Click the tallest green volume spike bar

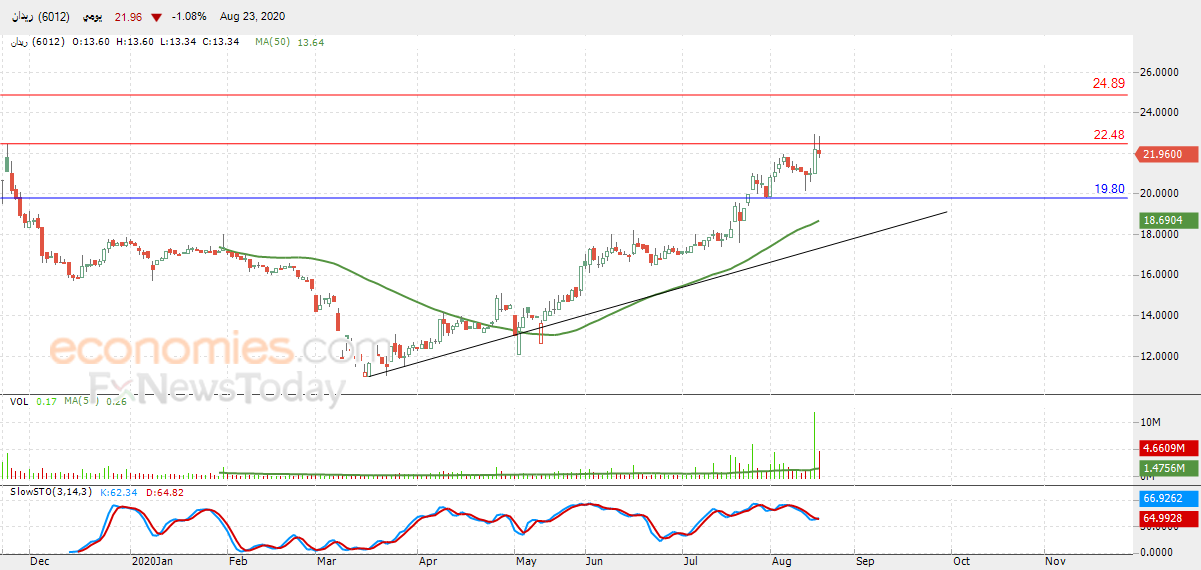pyautogui.click(x=814, y=444)
